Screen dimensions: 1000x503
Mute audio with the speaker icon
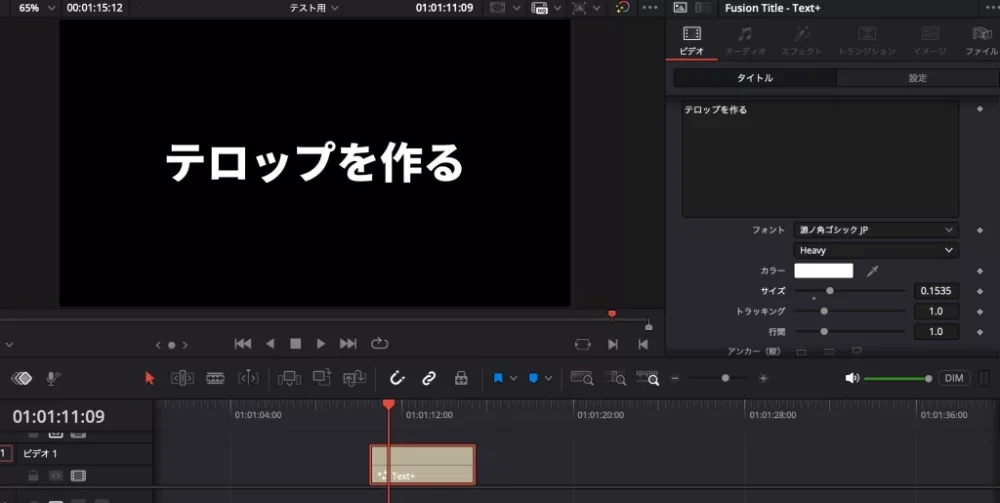click(851, 378)
